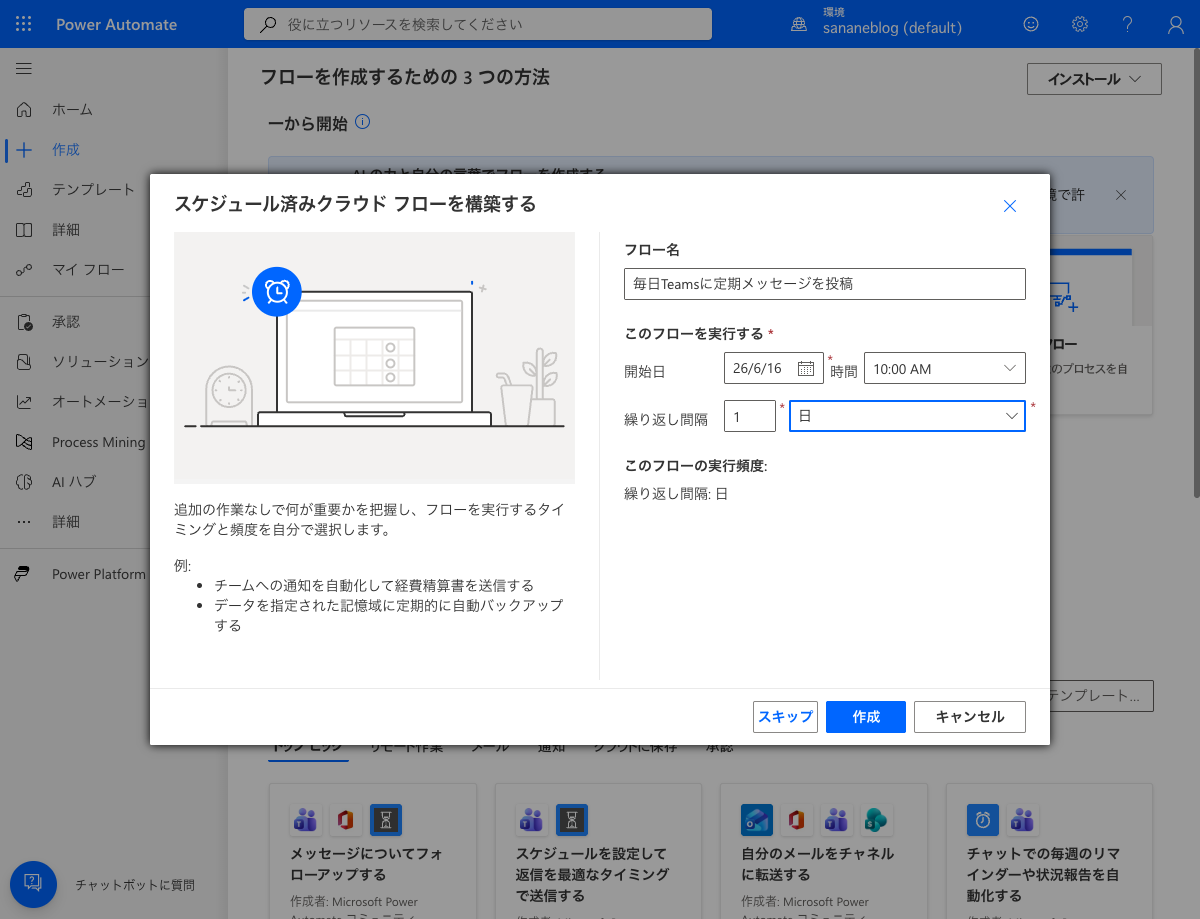Click the マイ フロー sidebar icon
This screenshot has height=919, width=1200.
pyautogui.click(x=25, y=269)
